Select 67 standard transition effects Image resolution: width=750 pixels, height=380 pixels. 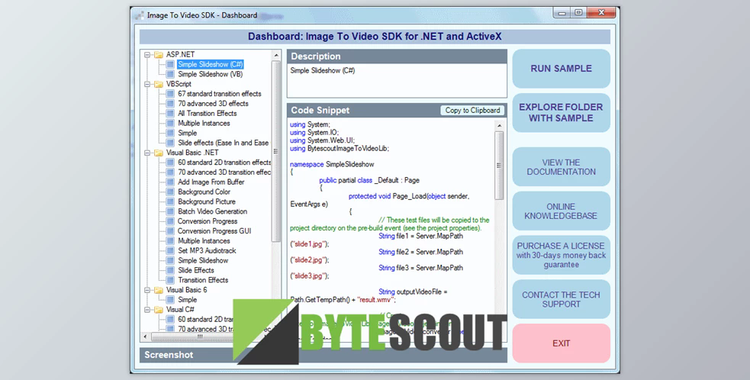(220, 94)
